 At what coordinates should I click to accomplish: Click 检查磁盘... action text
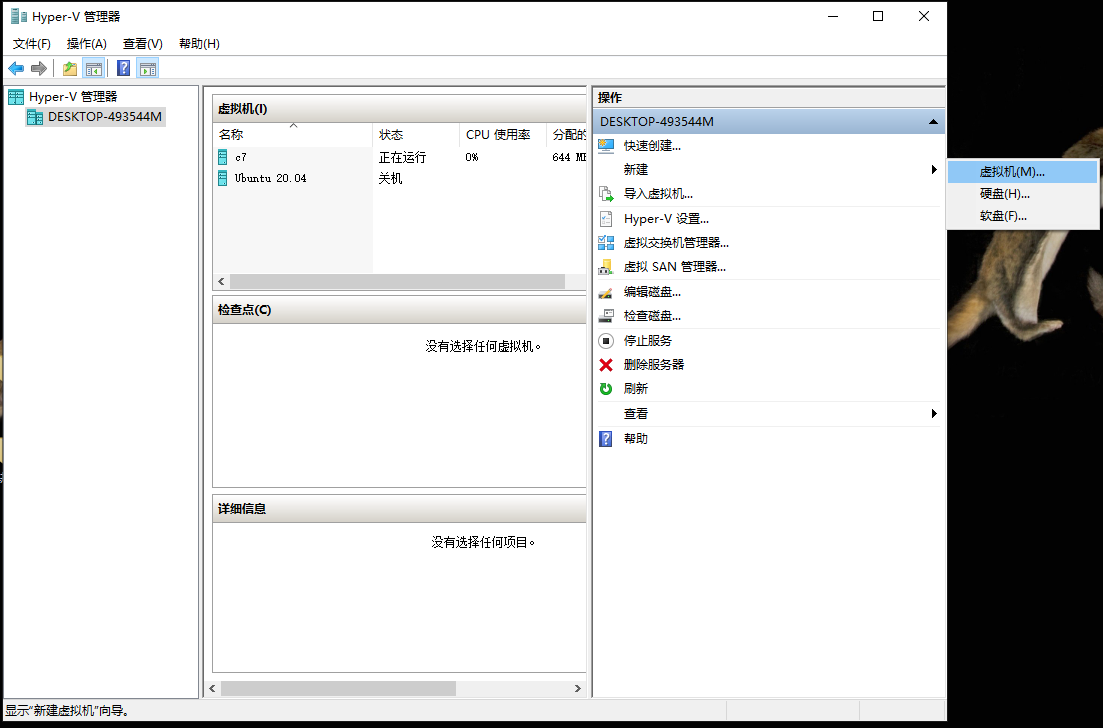(652, 317)
